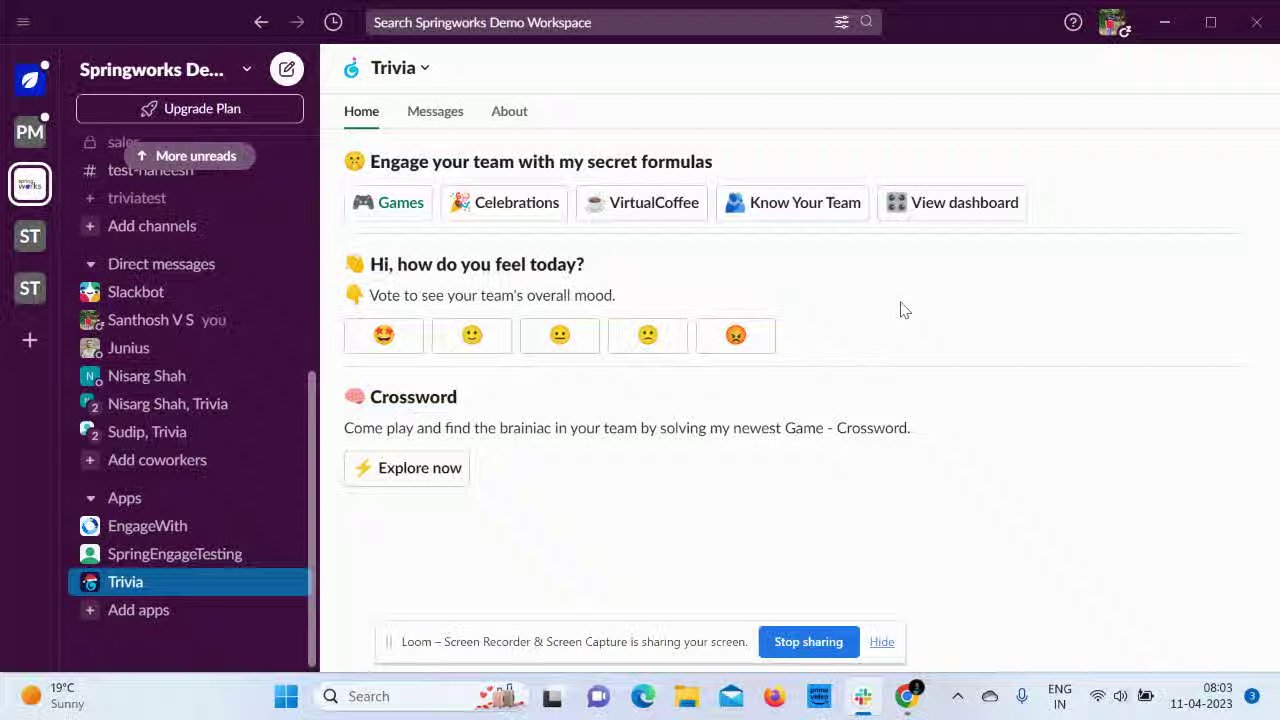Jump to More unreads
Screen dimensions: 1280x720
(x=187, y=156)
